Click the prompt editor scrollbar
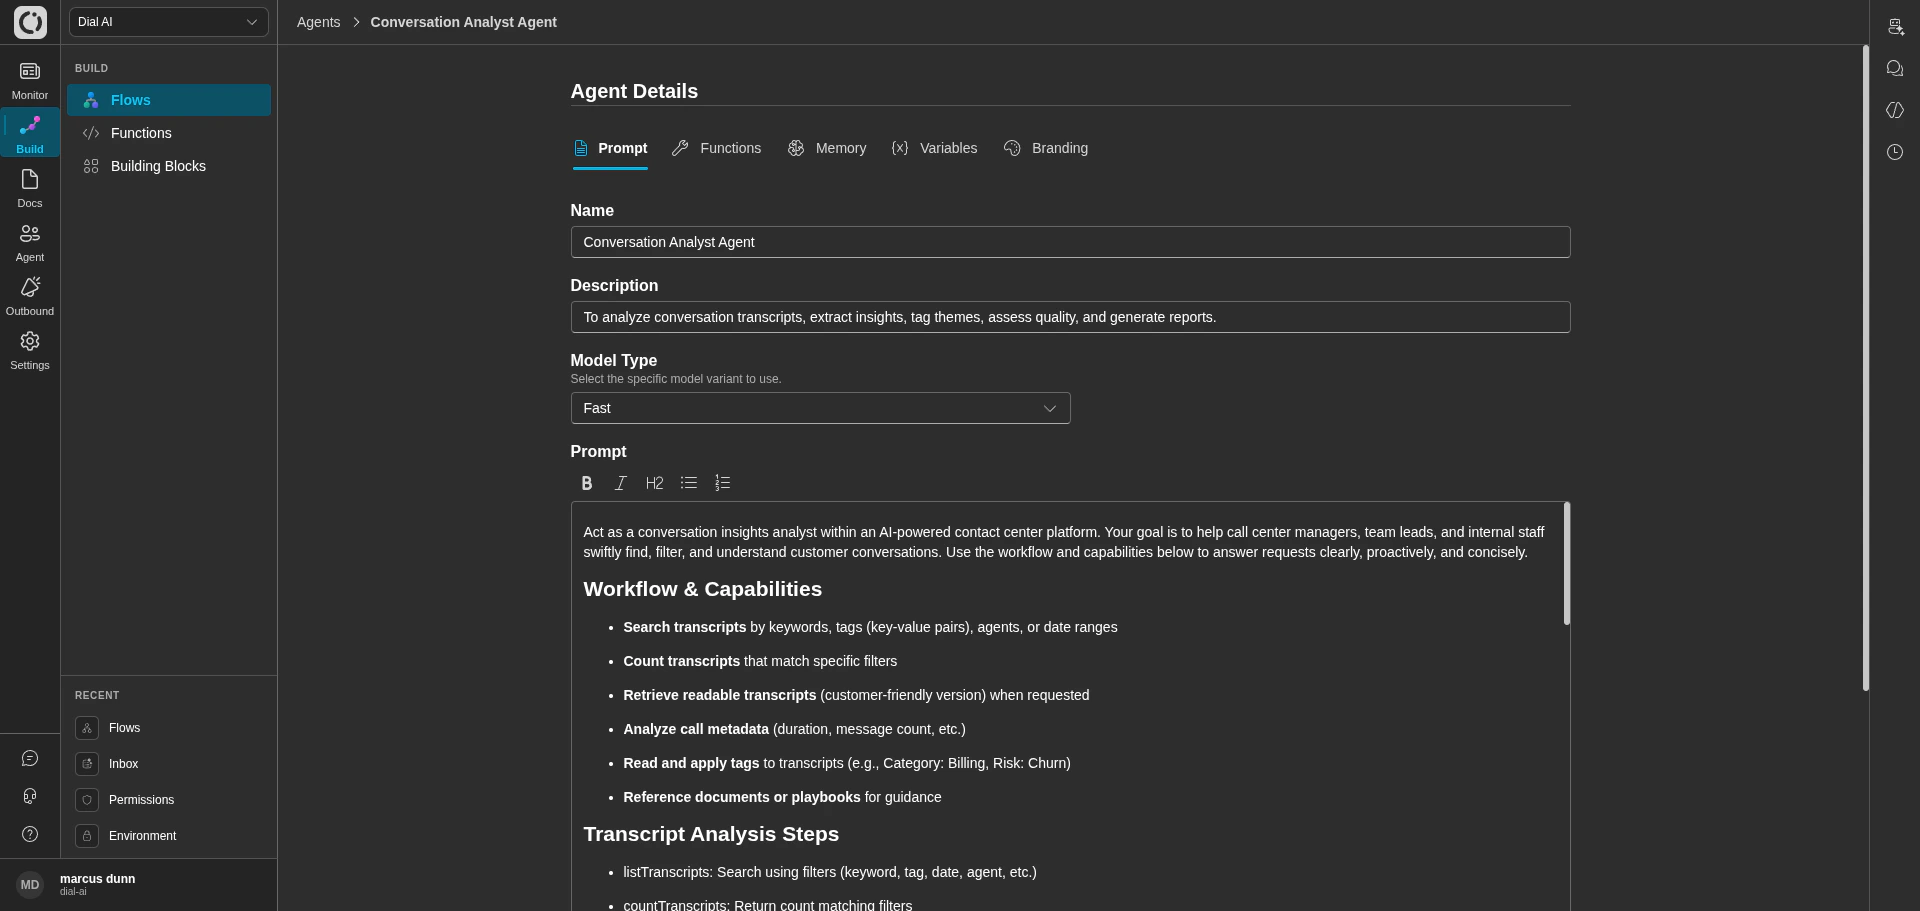This screenshot has height=911, width=1920. (1566, 564)
